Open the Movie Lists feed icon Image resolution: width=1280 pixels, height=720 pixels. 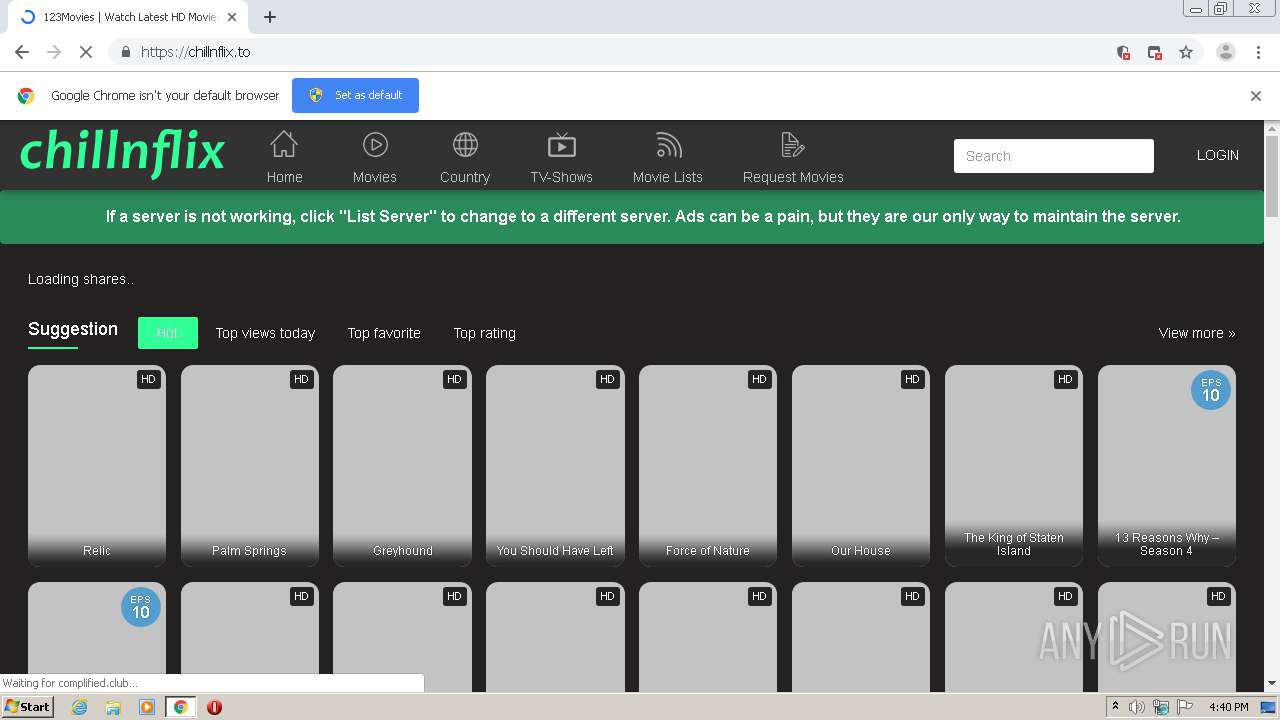(668, 145)
